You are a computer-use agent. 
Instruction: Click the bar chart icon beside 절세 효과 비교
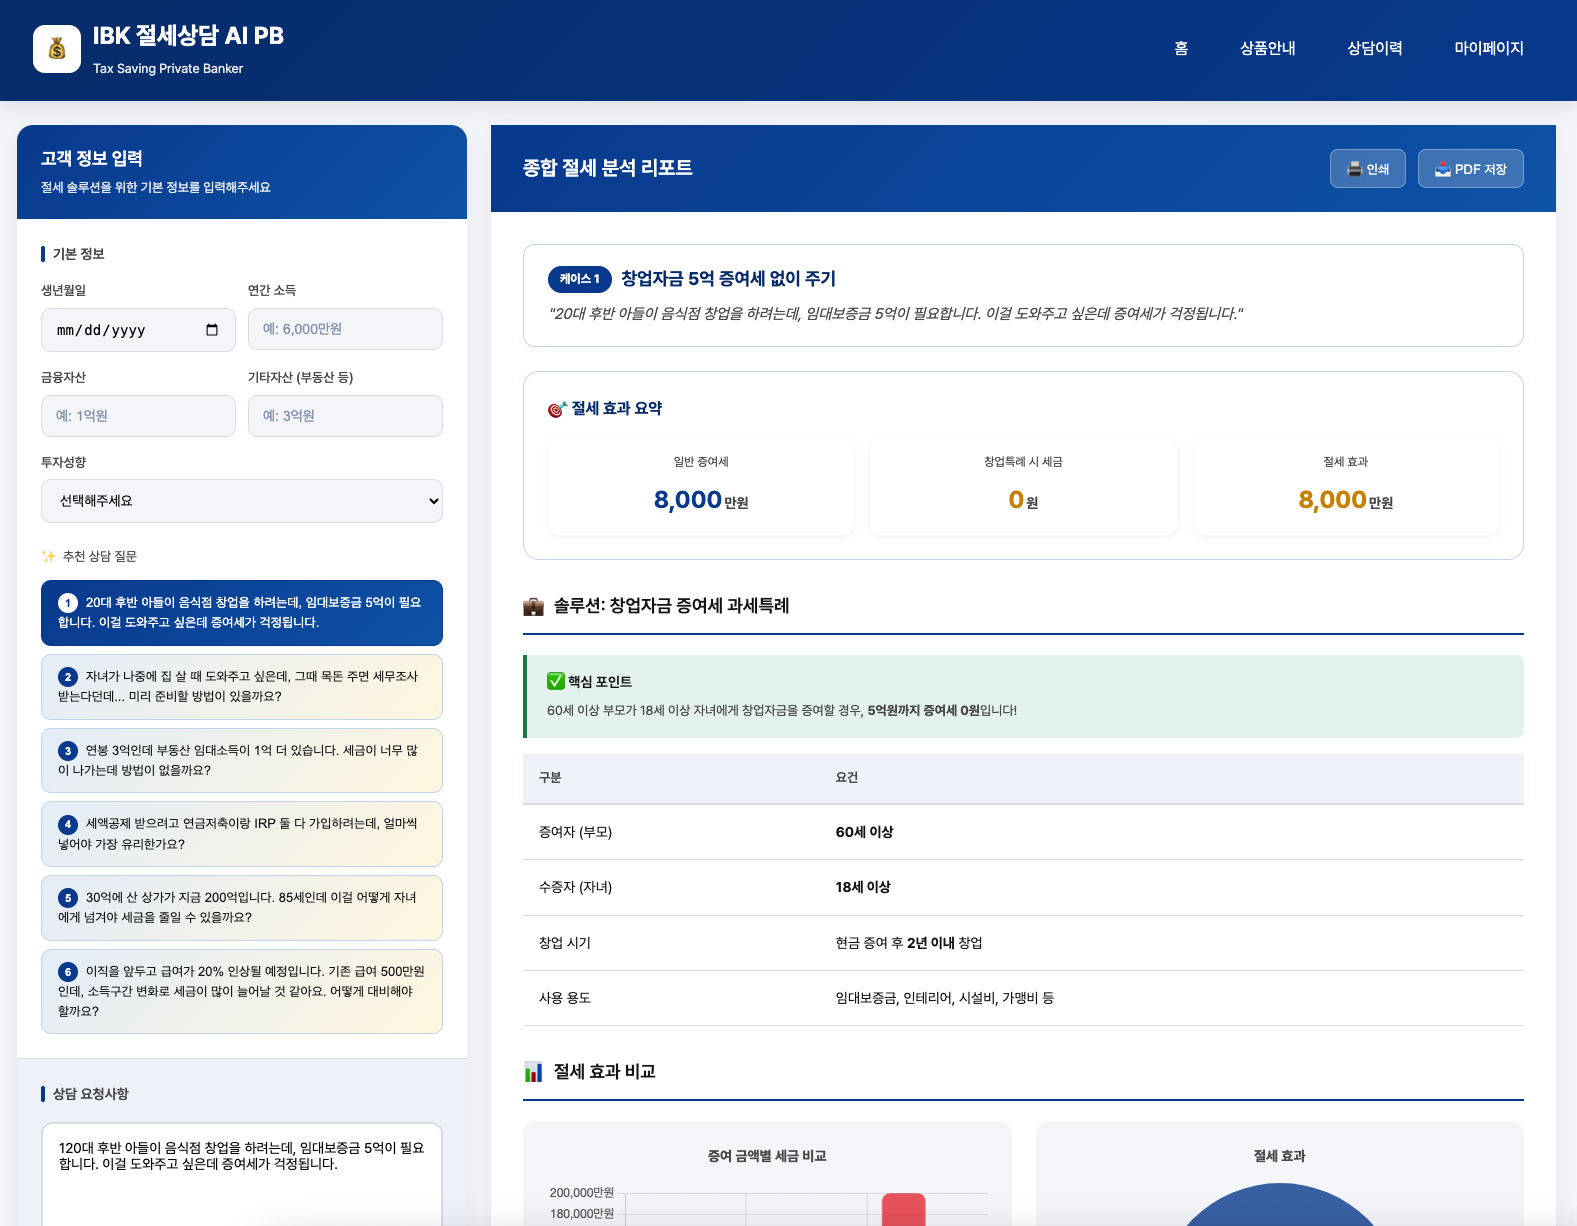click(534, 1072)
